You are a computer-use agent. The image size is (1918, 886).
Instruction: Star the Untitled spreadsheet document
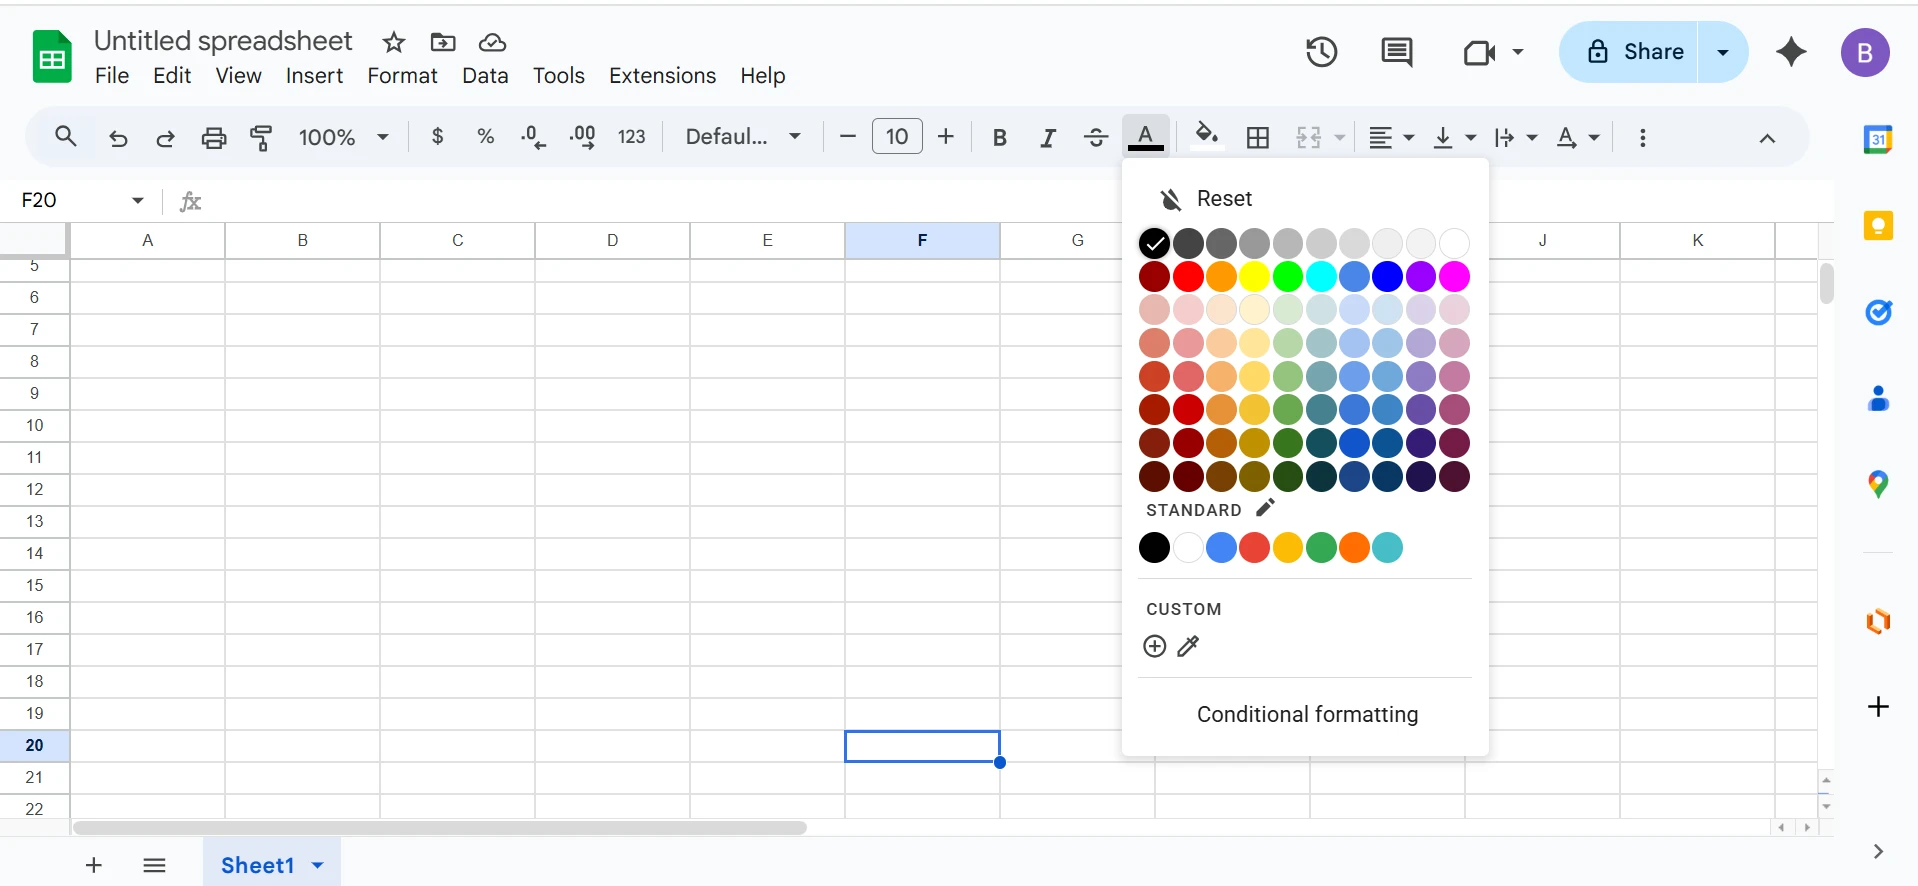[394, 42]
